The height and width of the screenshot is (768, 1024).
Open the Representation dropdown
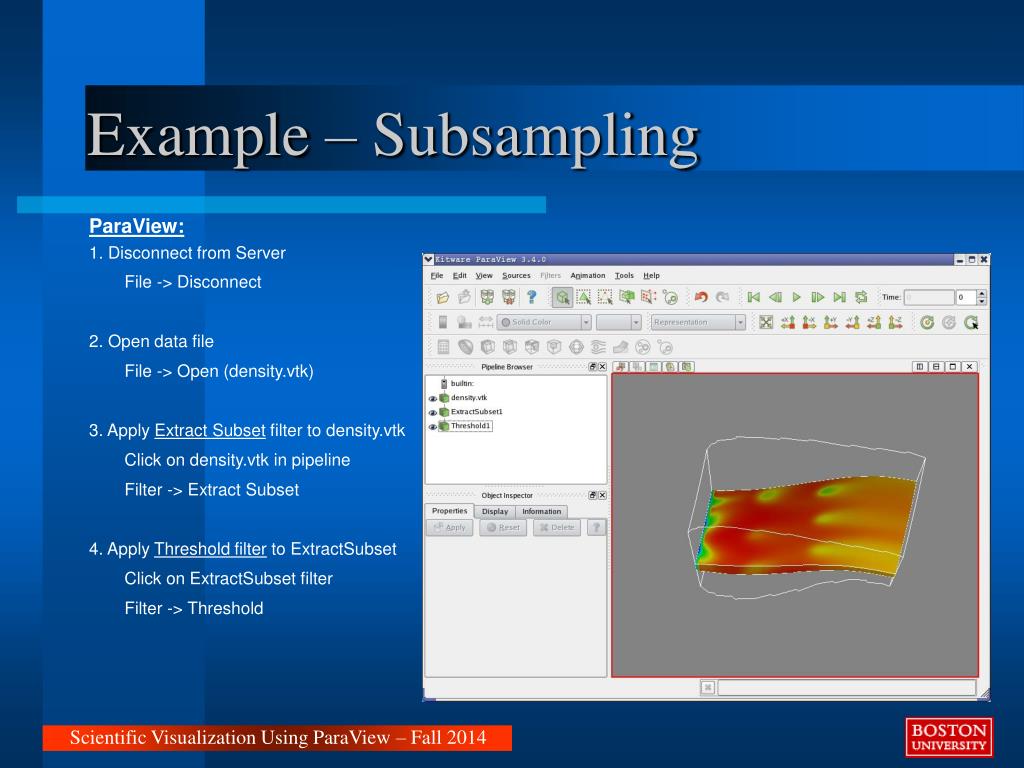click(x=697, y=322)
